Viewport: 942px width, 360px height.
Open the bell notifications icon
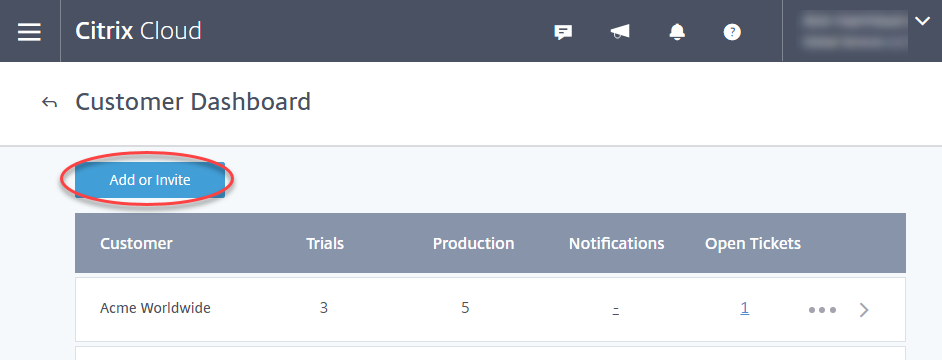pos(677,32)
